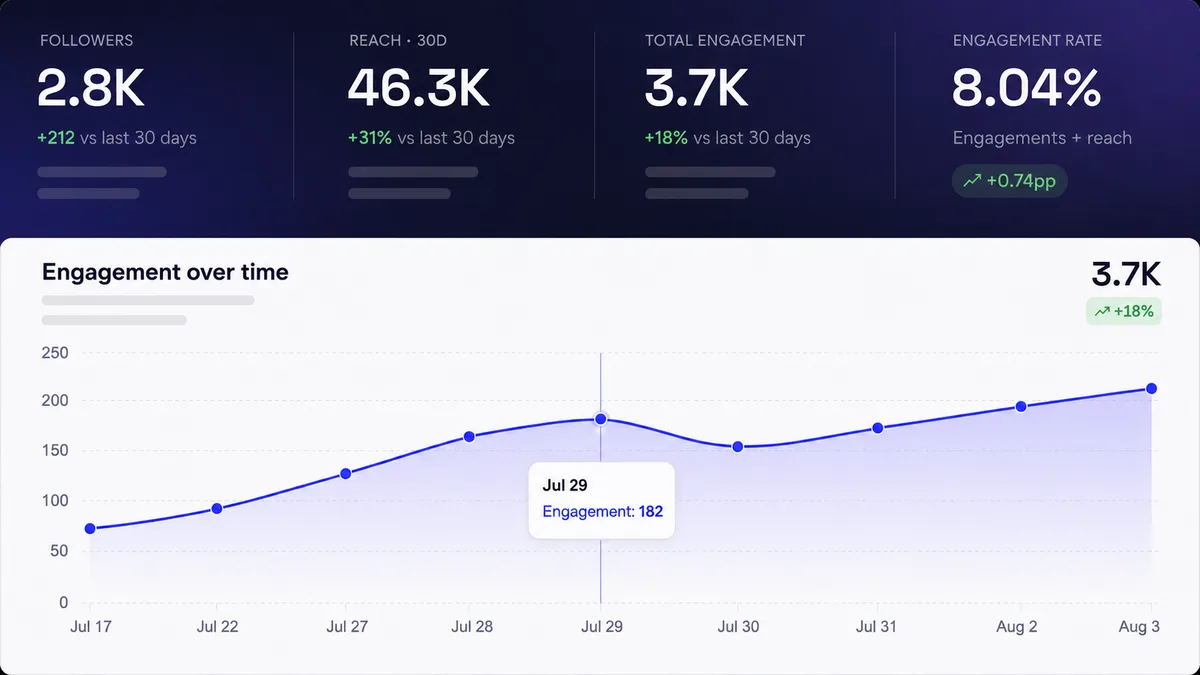Viewport: 1200px width, 675px height.
Task: Click the 'Jul 28' x-axis label
Action: pyautogui.click(x=472, y=627)
